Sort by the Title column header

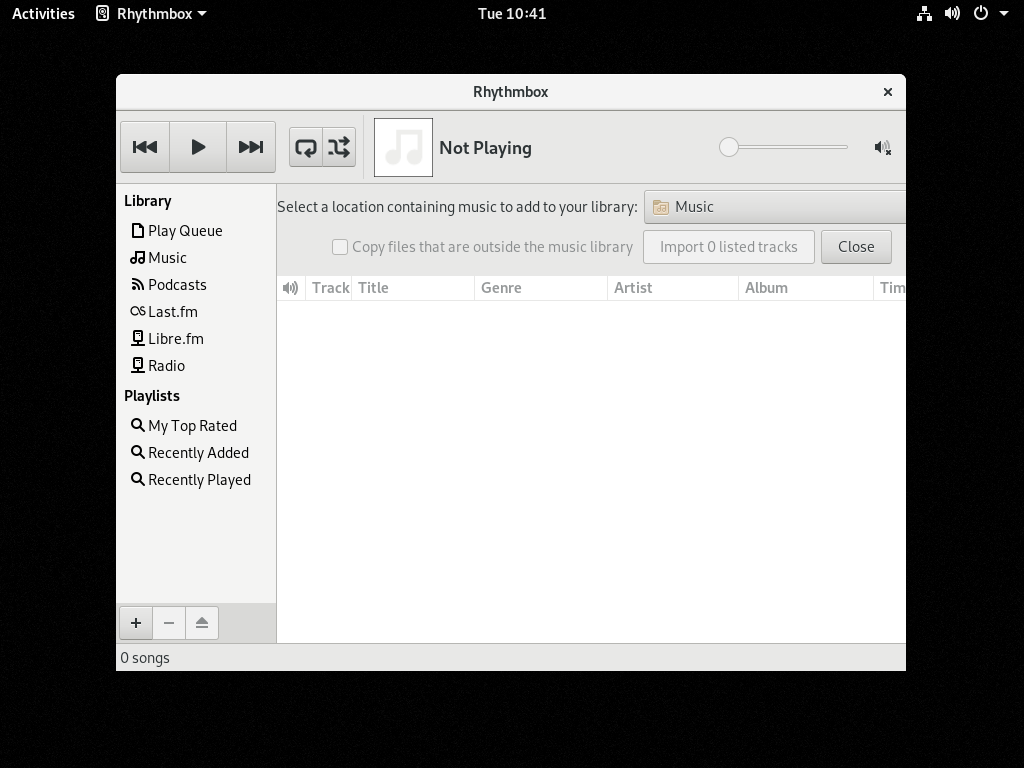(x=413, y=288)
